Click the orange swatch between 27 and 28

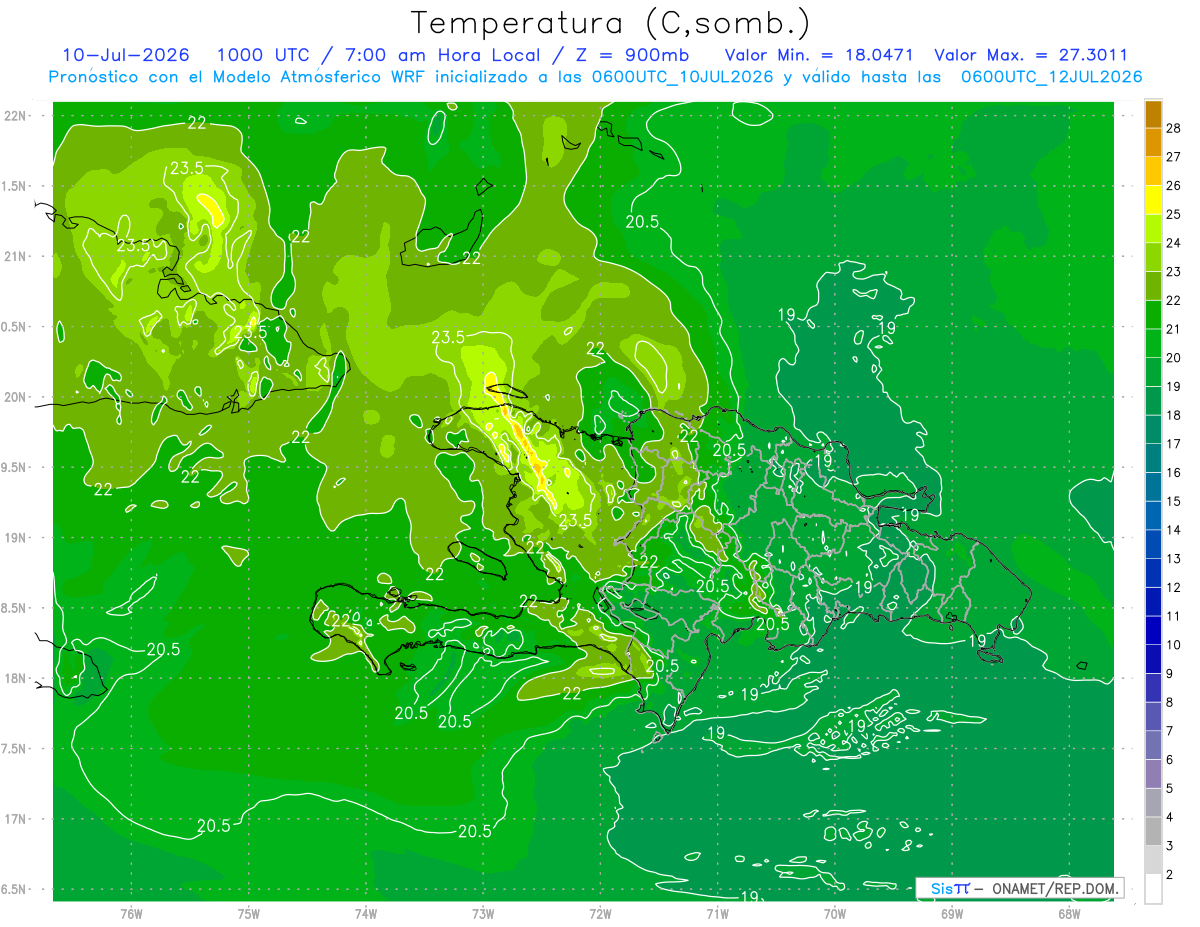coord(1153,142)
